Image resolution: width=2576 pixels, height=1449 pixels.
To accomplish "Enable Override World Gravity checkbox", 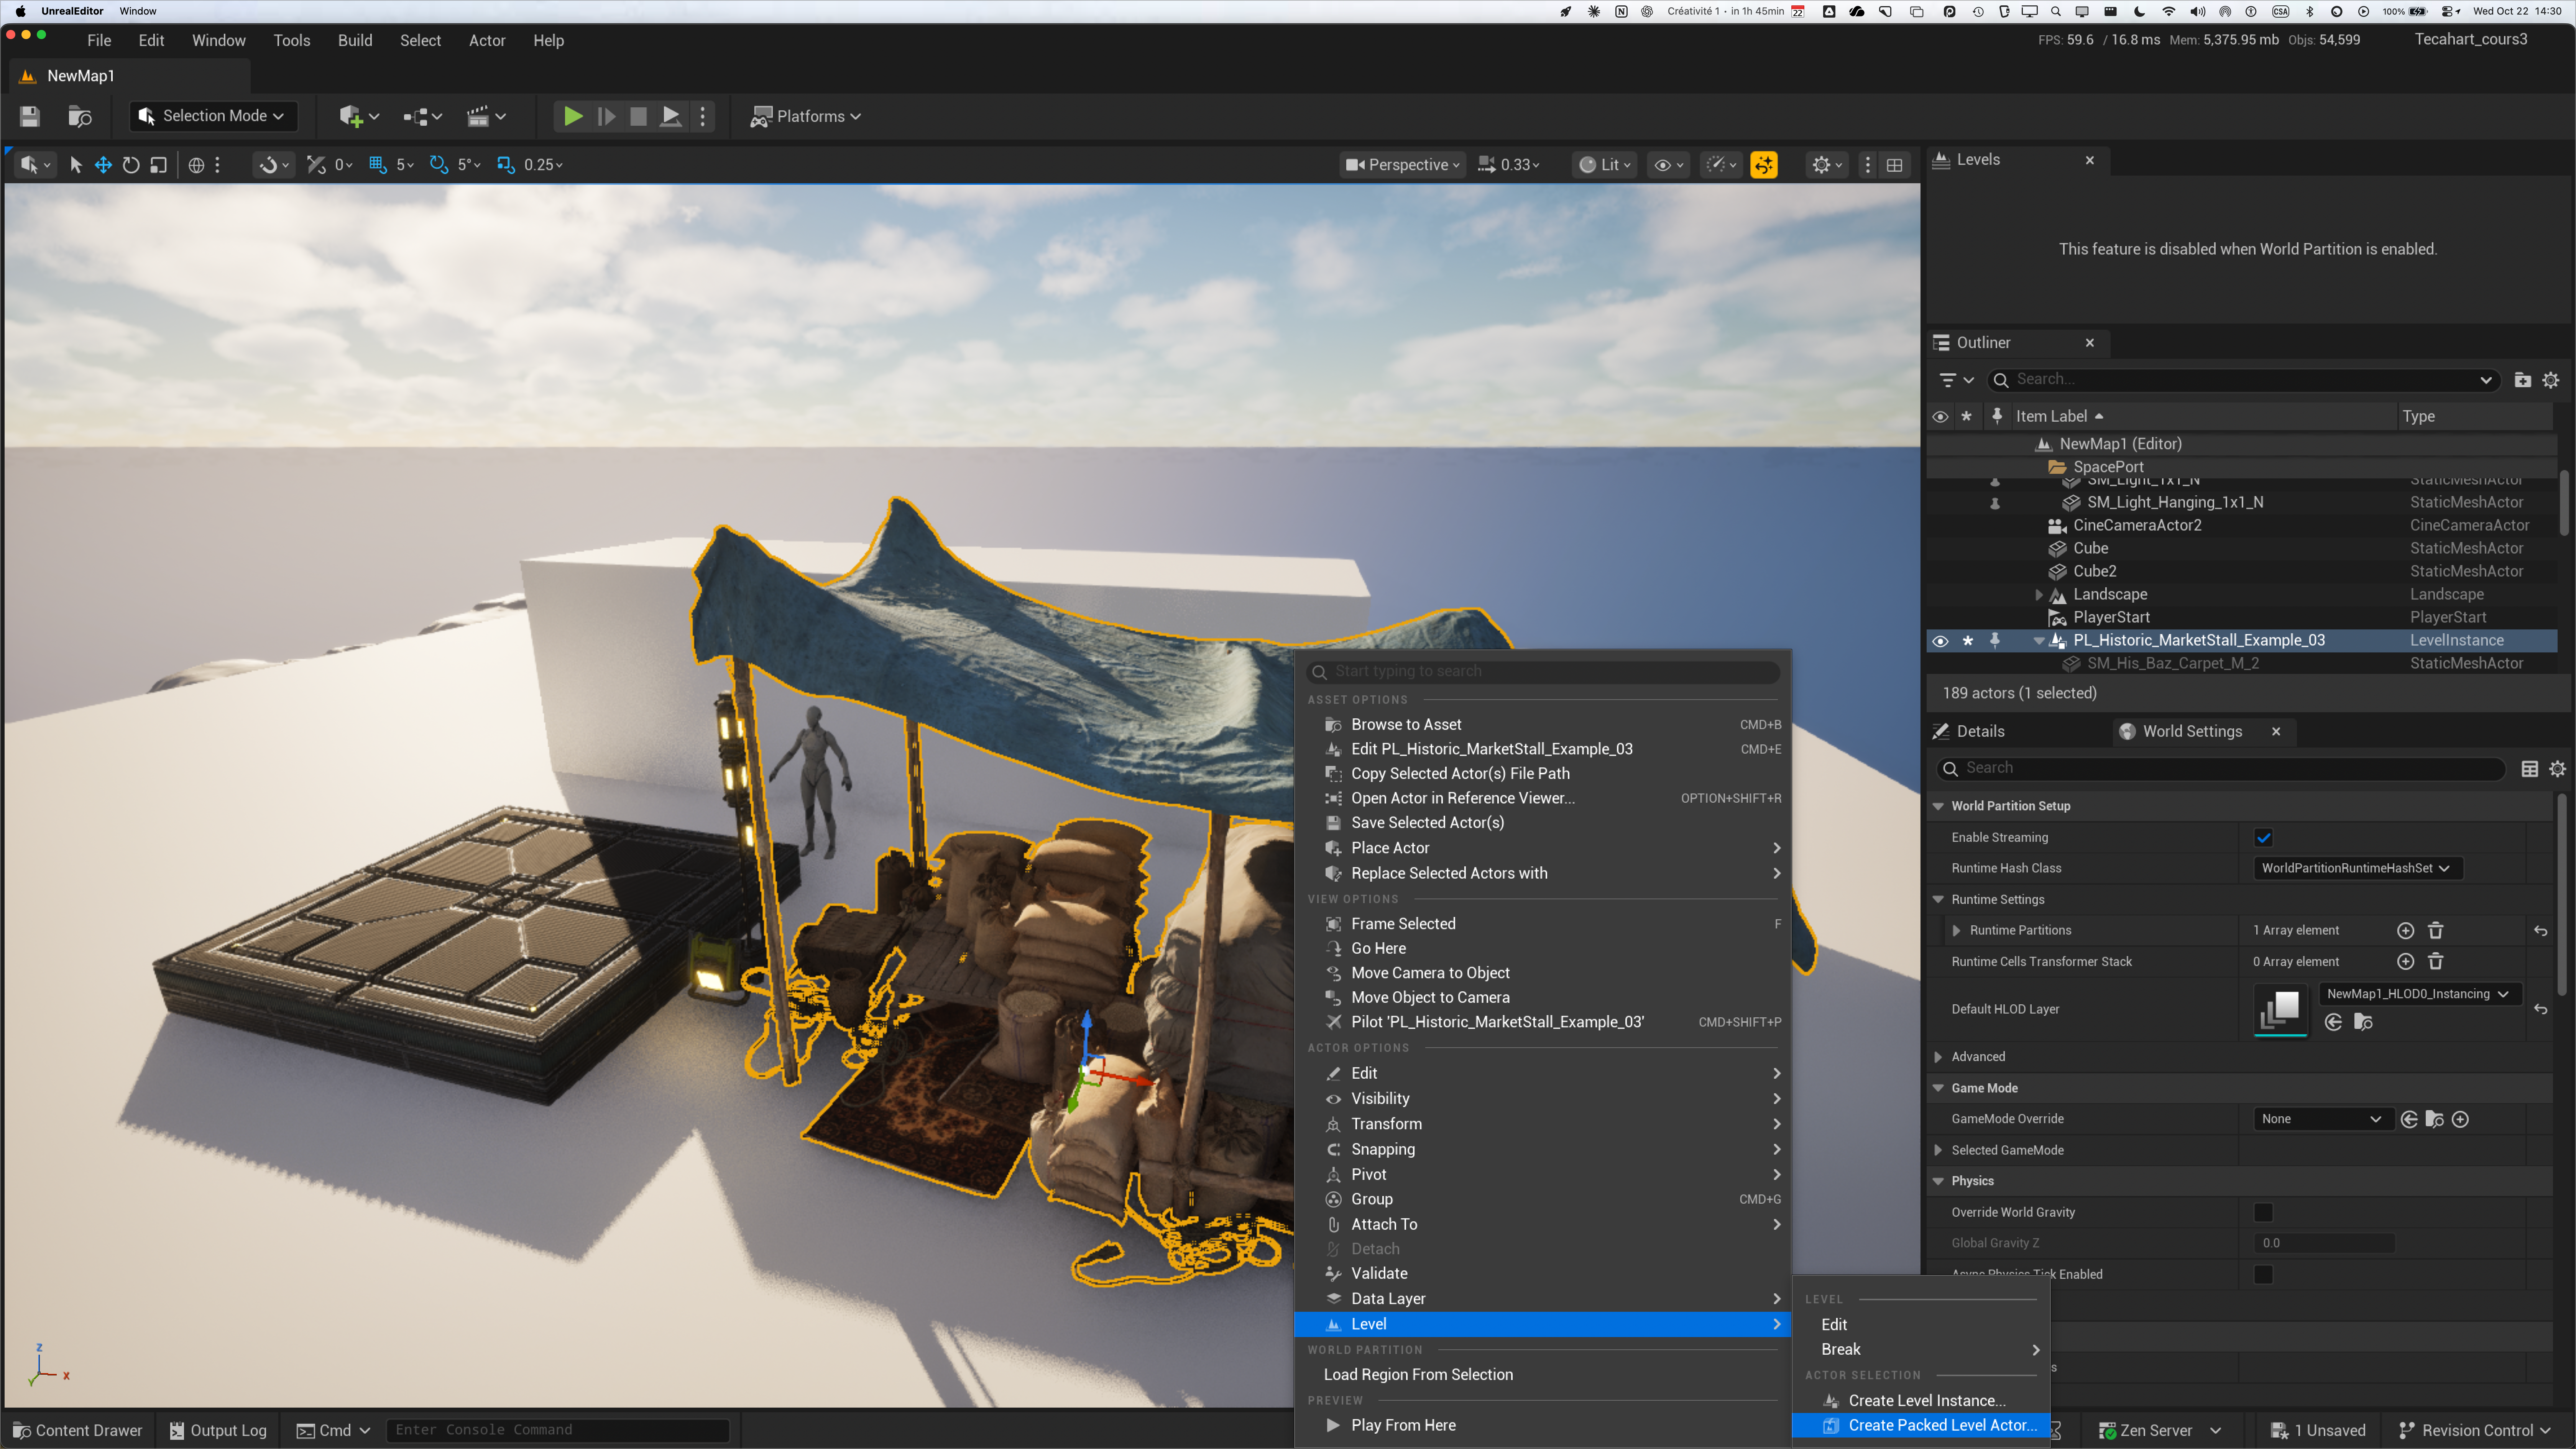I will click(x=2264, y=1213).
